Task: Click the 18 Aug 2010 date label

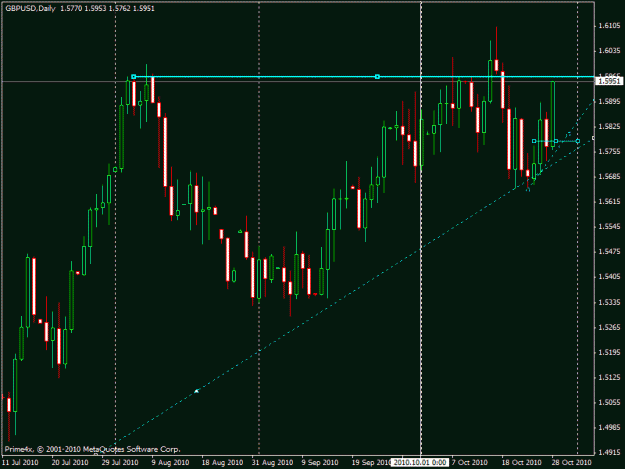Action: coord(222,463)
